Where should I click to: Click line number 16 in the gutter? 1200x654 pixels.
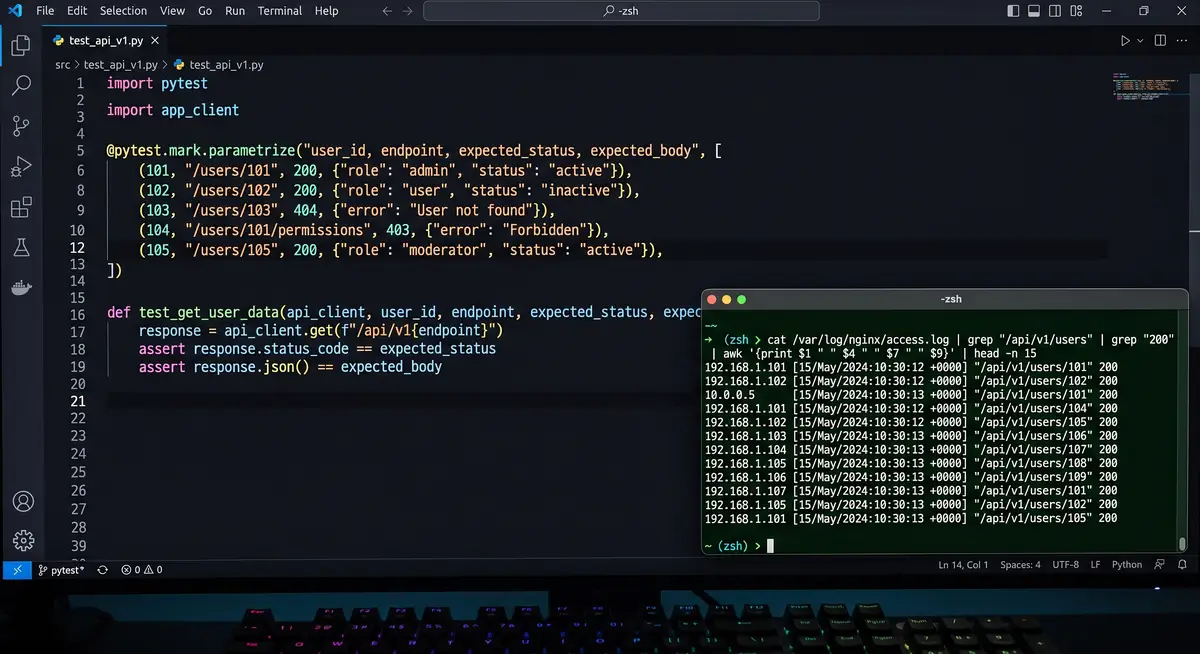coord(79,314)
